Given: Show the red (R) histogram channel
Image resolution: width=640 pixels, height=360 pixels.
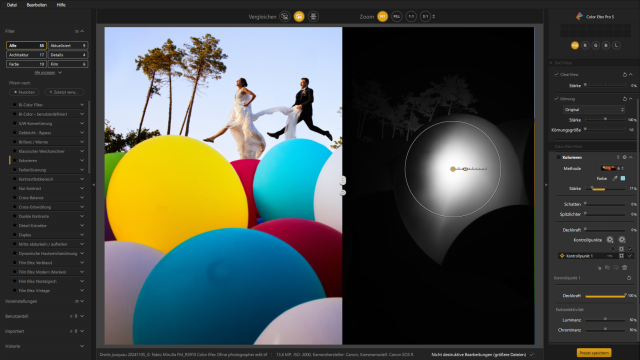Looking at the screenshot, I should (x=585, y=45).
